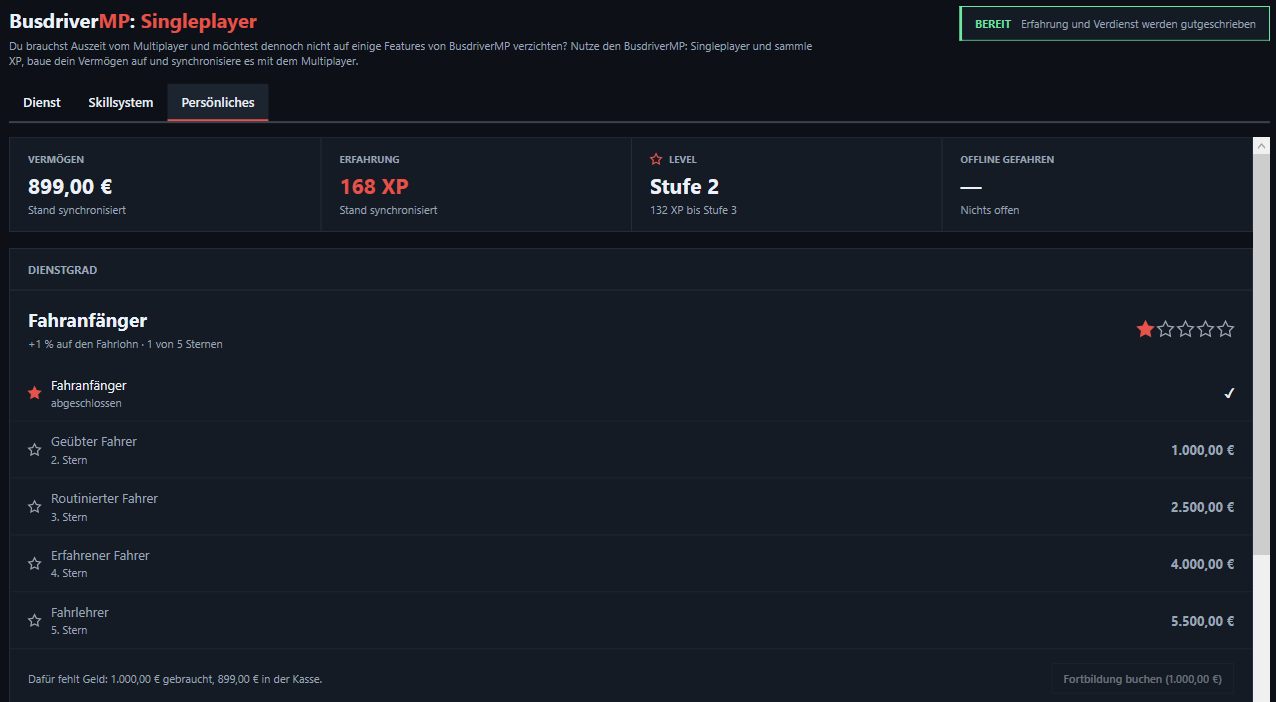
Task: Click the red star beside Fahranfänger abgeschlossen
Action: pyautogui.click(x=35, y=393)
